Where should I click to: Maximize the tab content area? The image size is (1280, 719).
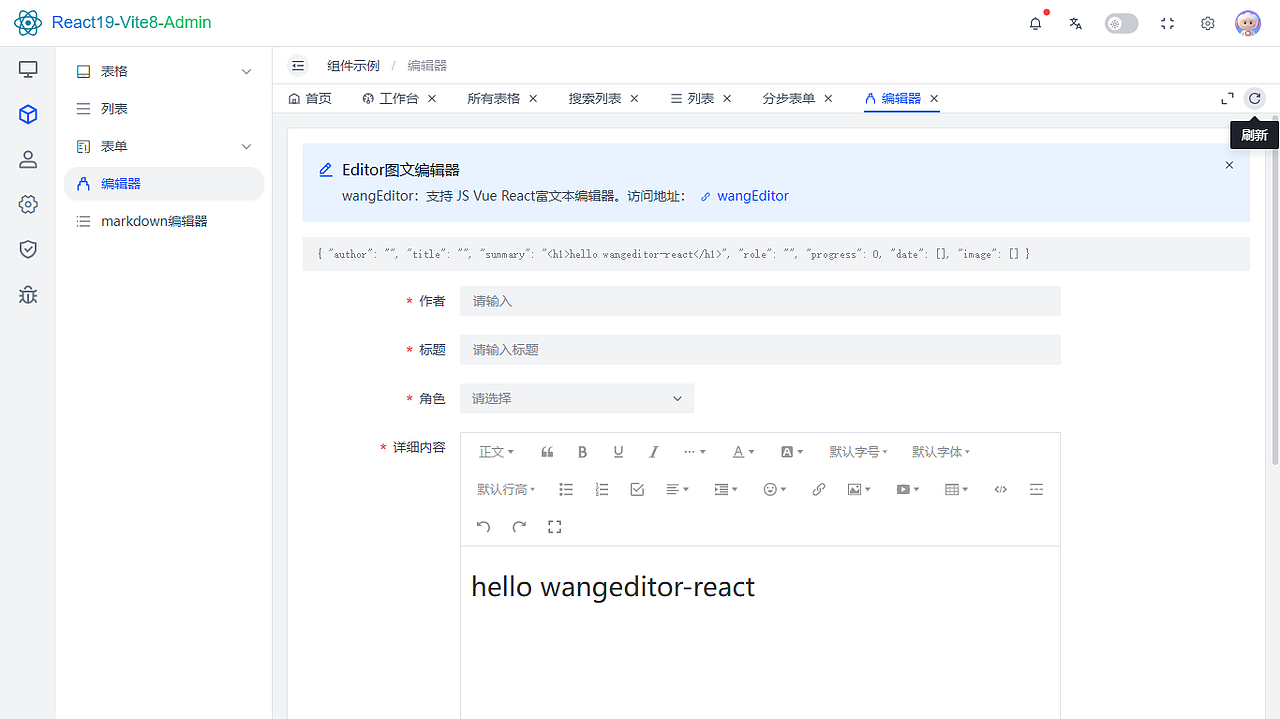[x=1227, y=98]
